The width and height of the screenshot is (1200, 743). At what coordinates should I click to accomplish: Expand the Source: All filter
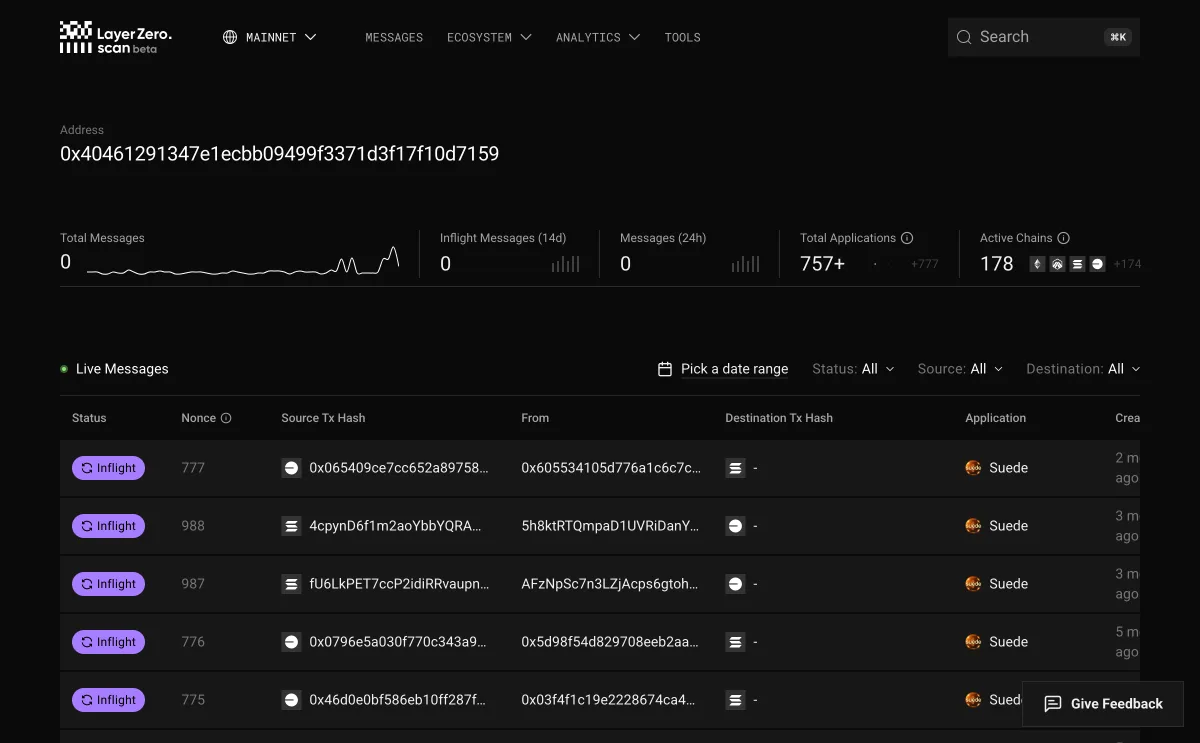[960, 369]
